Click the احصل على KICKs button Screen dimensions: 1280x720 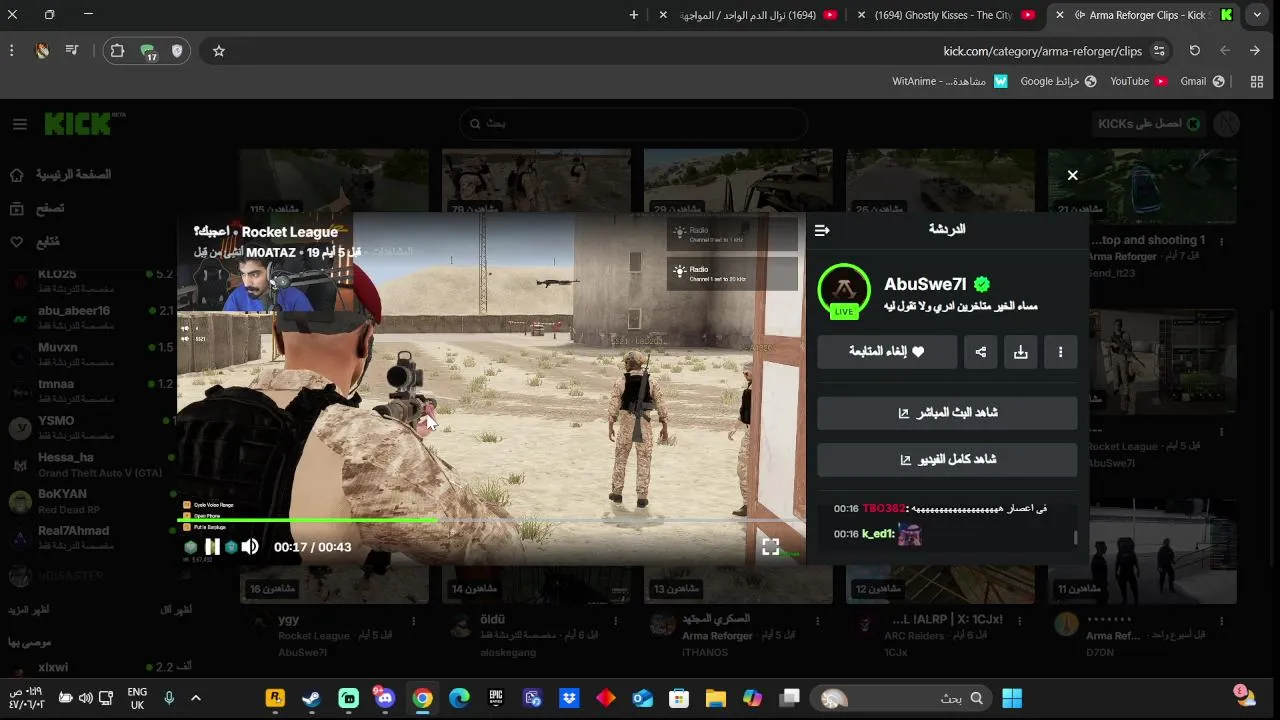click(x=1148, y=124)
